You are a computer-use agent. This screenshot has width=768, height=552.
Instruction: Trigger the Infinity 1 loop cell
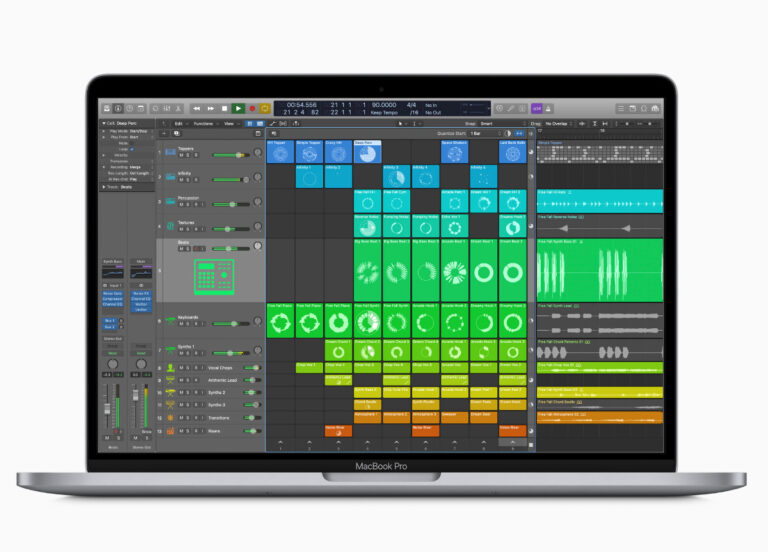click(x=309, y=176)
